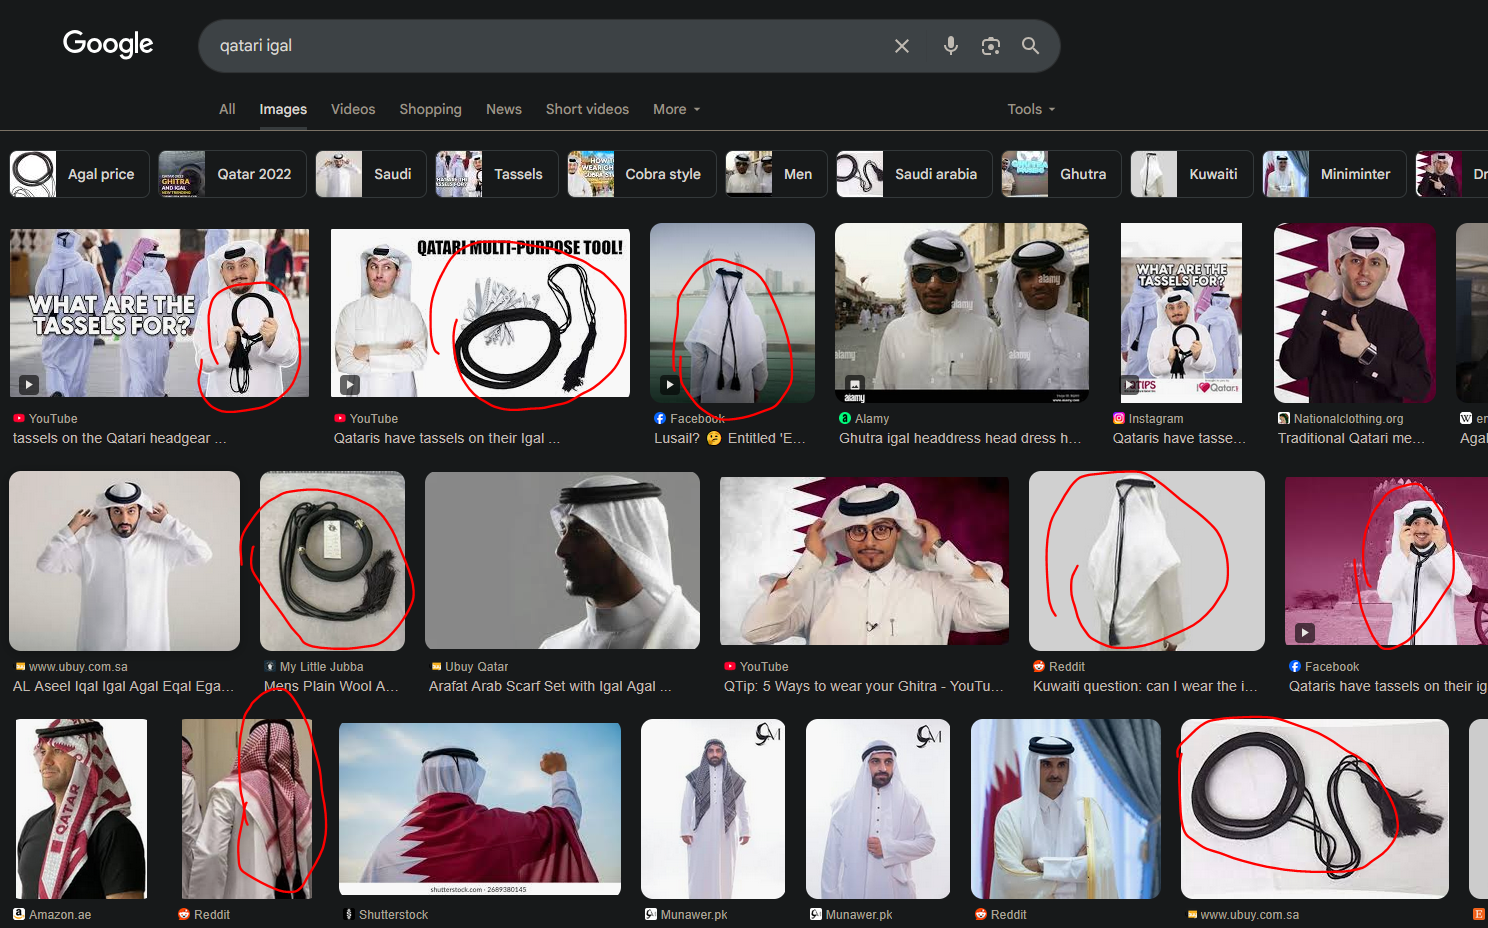
Task: Play badge on 'Qataris have tassels' Facebook thumbnail
Action: click(x=1305, y=632)
